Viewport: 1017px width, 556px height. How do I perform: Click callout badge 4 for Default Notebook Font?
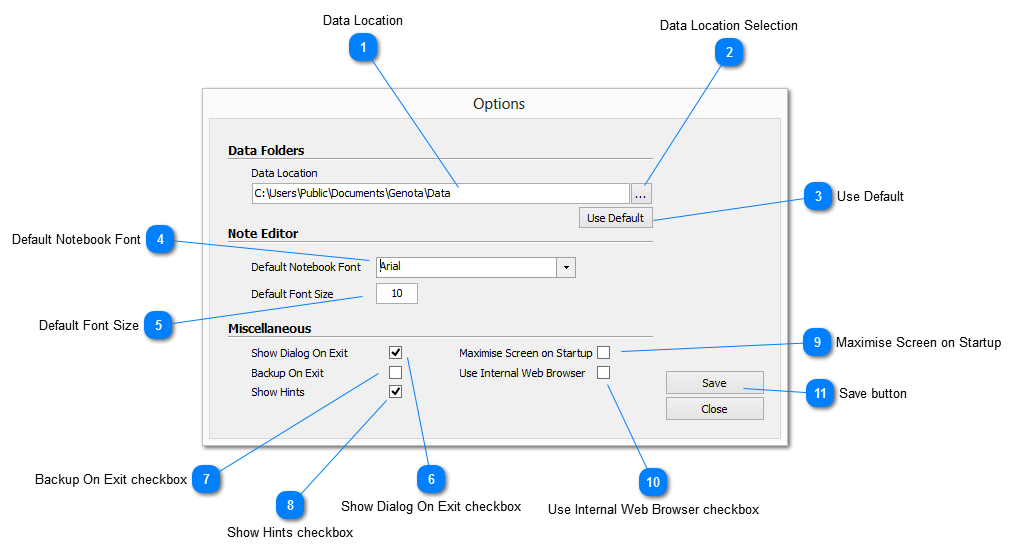click(160, 240)
